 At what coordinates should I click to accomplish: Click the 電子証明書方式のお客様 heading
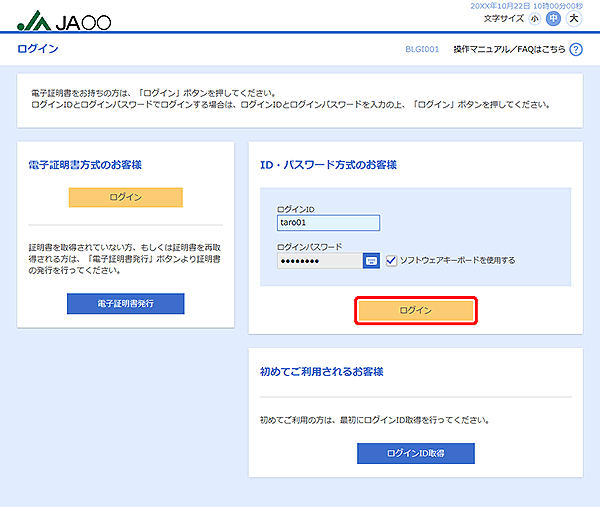[x=85, y=165]
